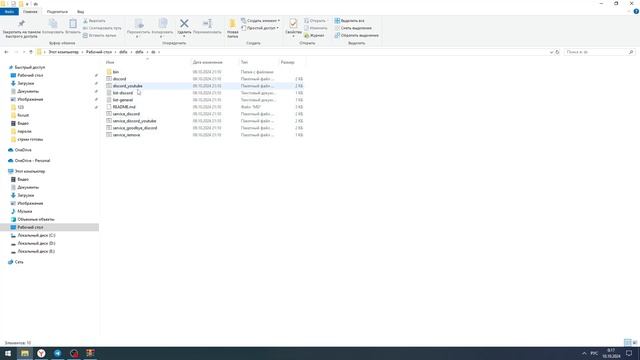Image resolution: width=640 pixels, height=360 pixels.
Task: Expand the New item (Создать элемент) dropdown
Action: [x=279, y=20]
